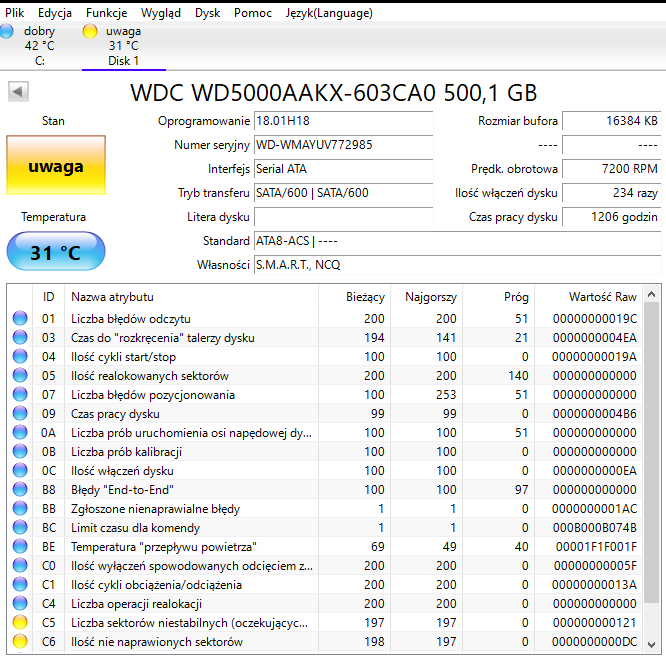Click the status icon for attribute C4
Screen dimensions: 666x661
pos(20,603)
